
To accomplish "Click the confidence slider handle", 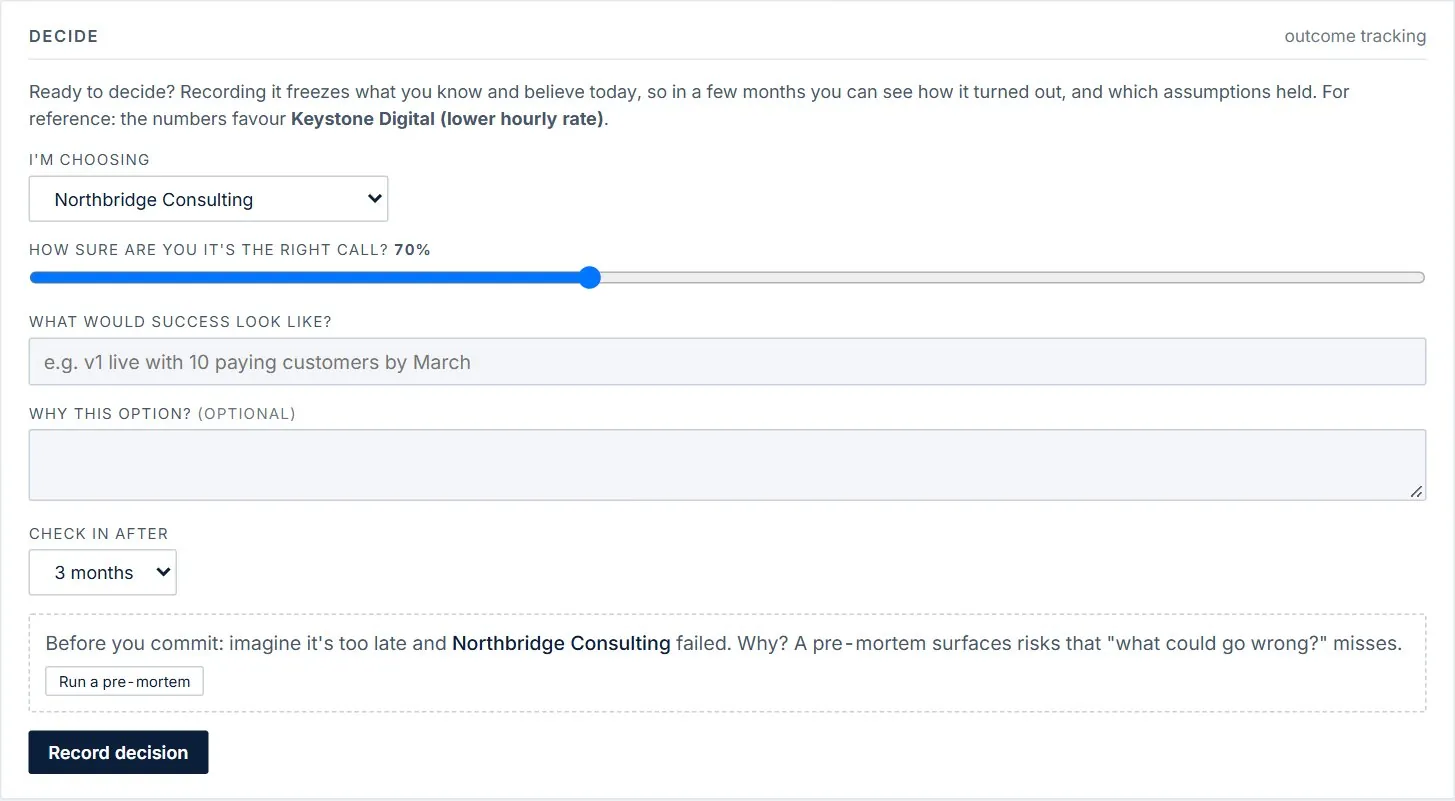I will [x=590, y=277].
